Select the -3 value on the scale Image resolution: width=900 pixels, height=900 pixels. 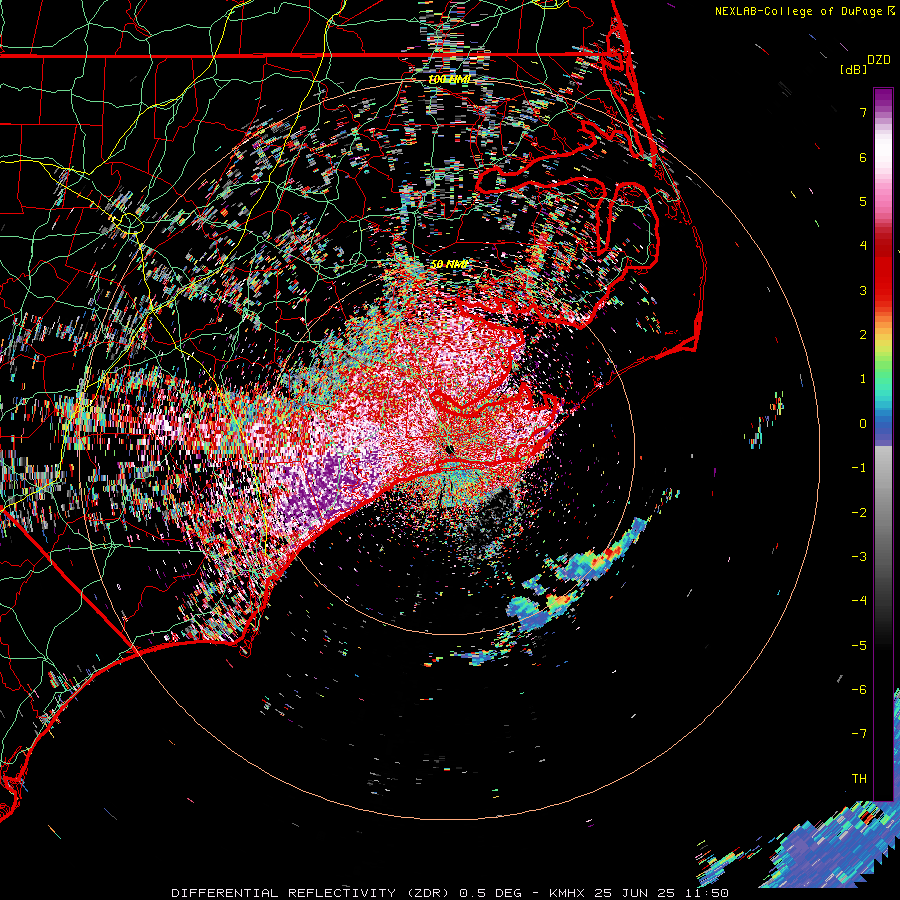pyautogui.click(x=859, y=557)
